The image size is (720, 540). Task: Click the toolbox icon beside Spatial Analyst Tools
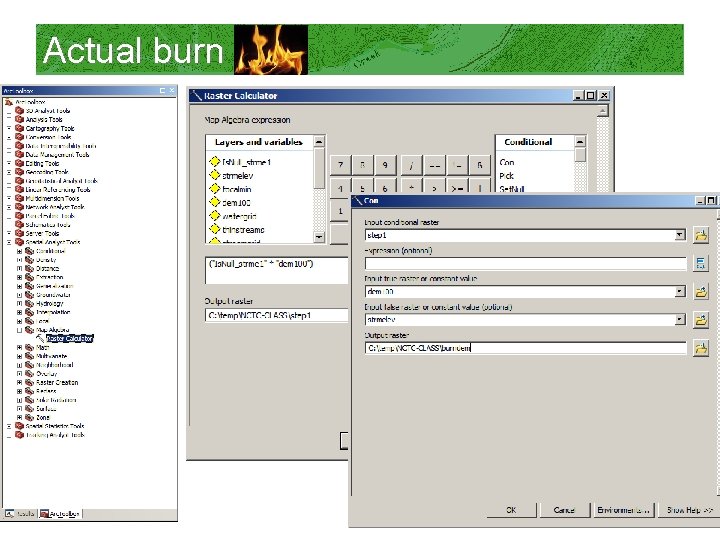coord(19,242)
